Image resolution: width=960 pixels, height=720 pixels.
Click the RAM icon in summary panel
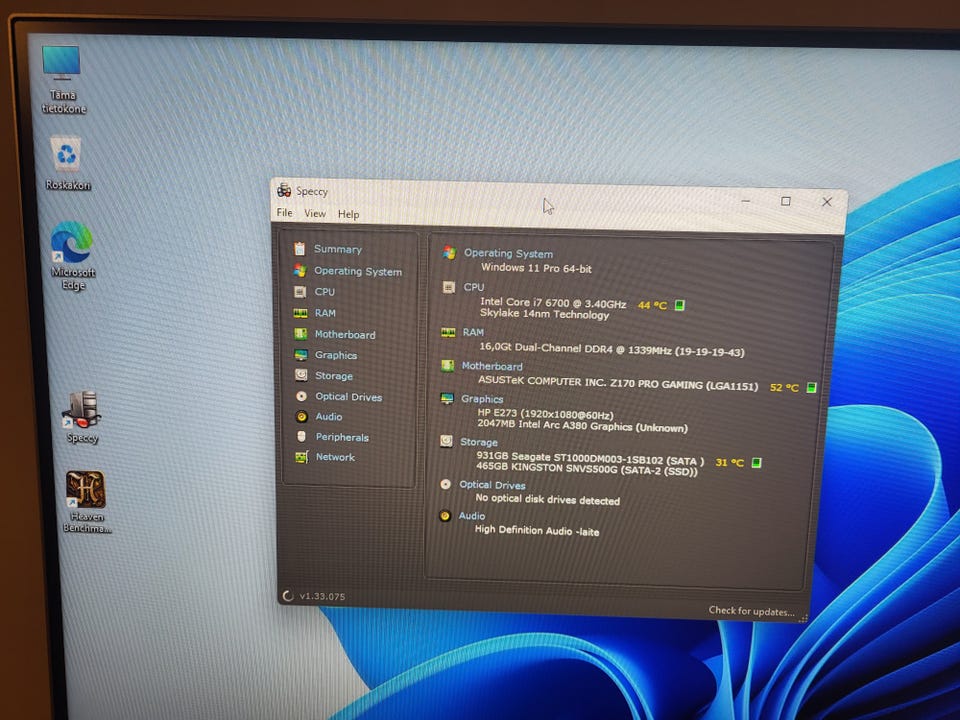[x=448, y=332]
